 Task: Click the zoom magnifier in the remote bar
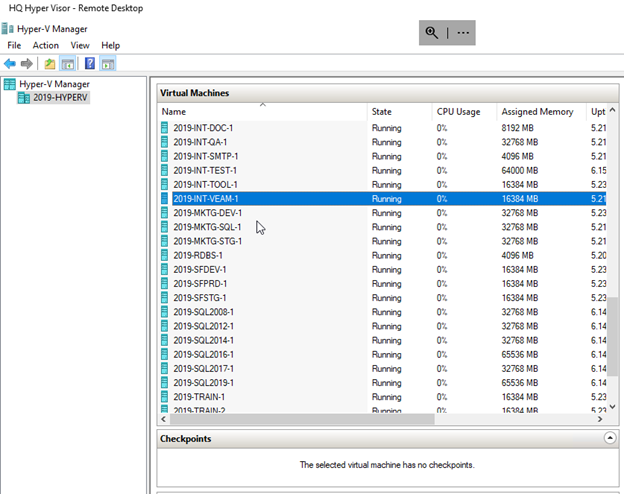(431, 33)
